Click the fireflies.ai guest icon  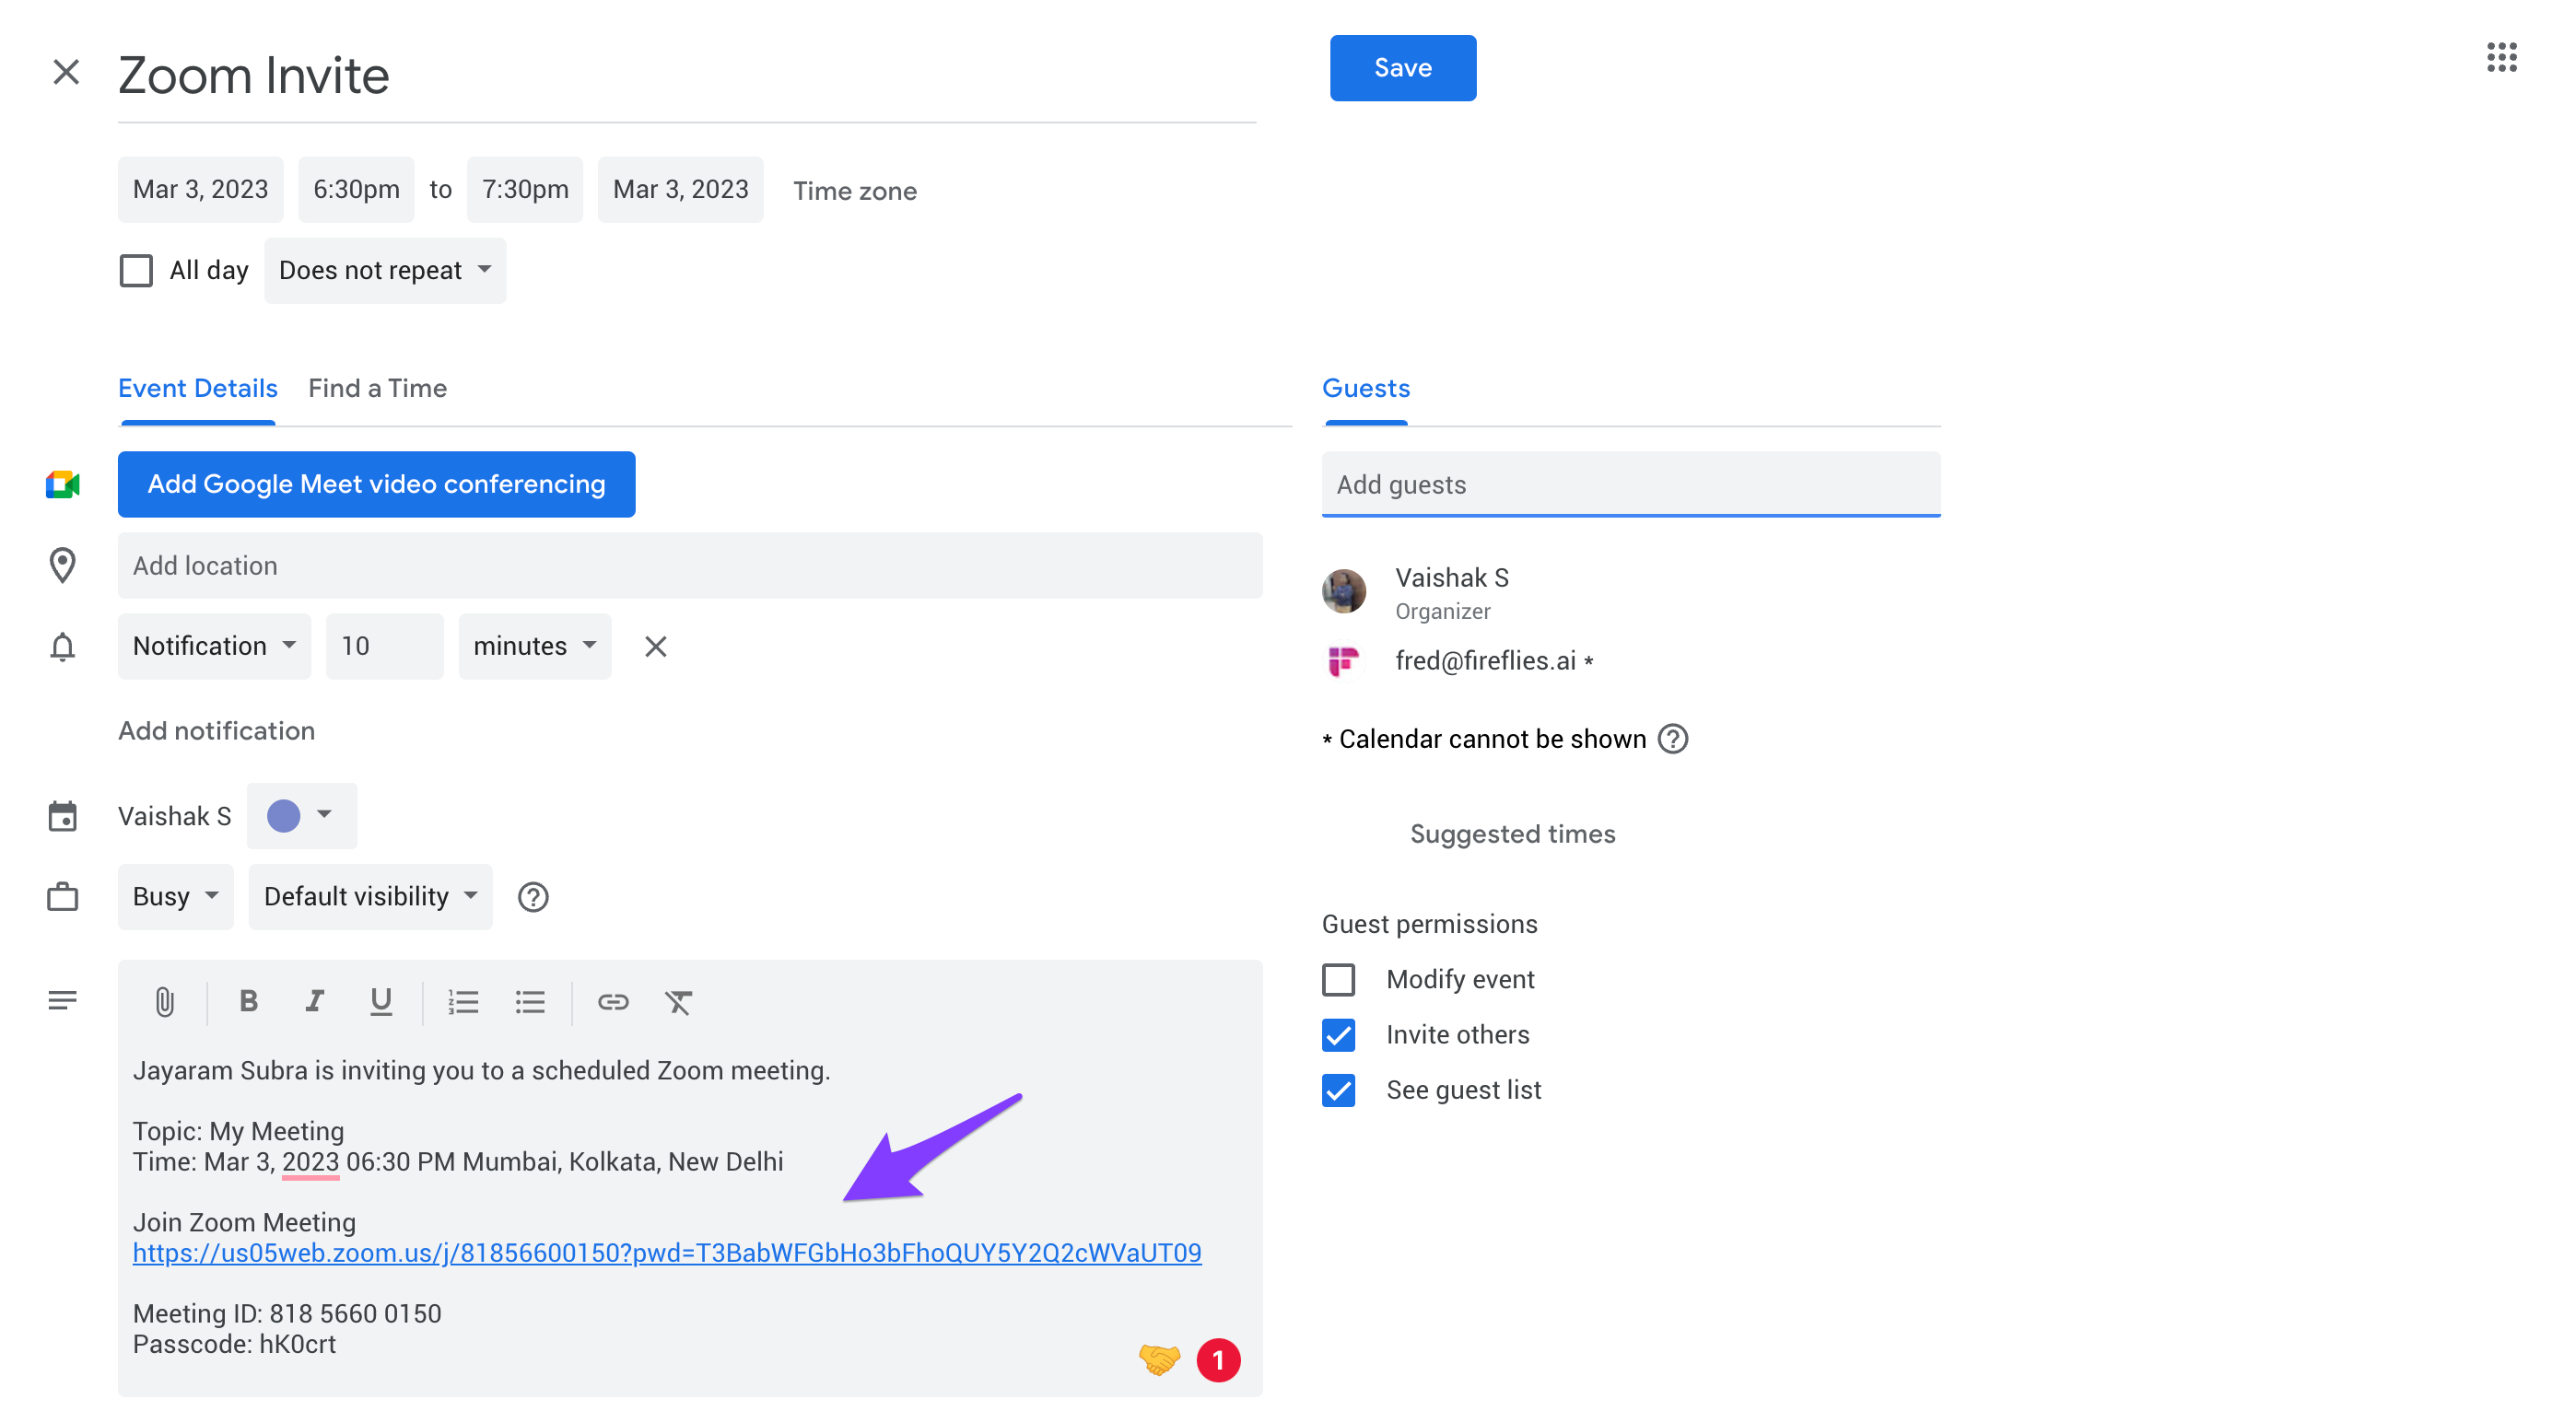point(1343,661)
